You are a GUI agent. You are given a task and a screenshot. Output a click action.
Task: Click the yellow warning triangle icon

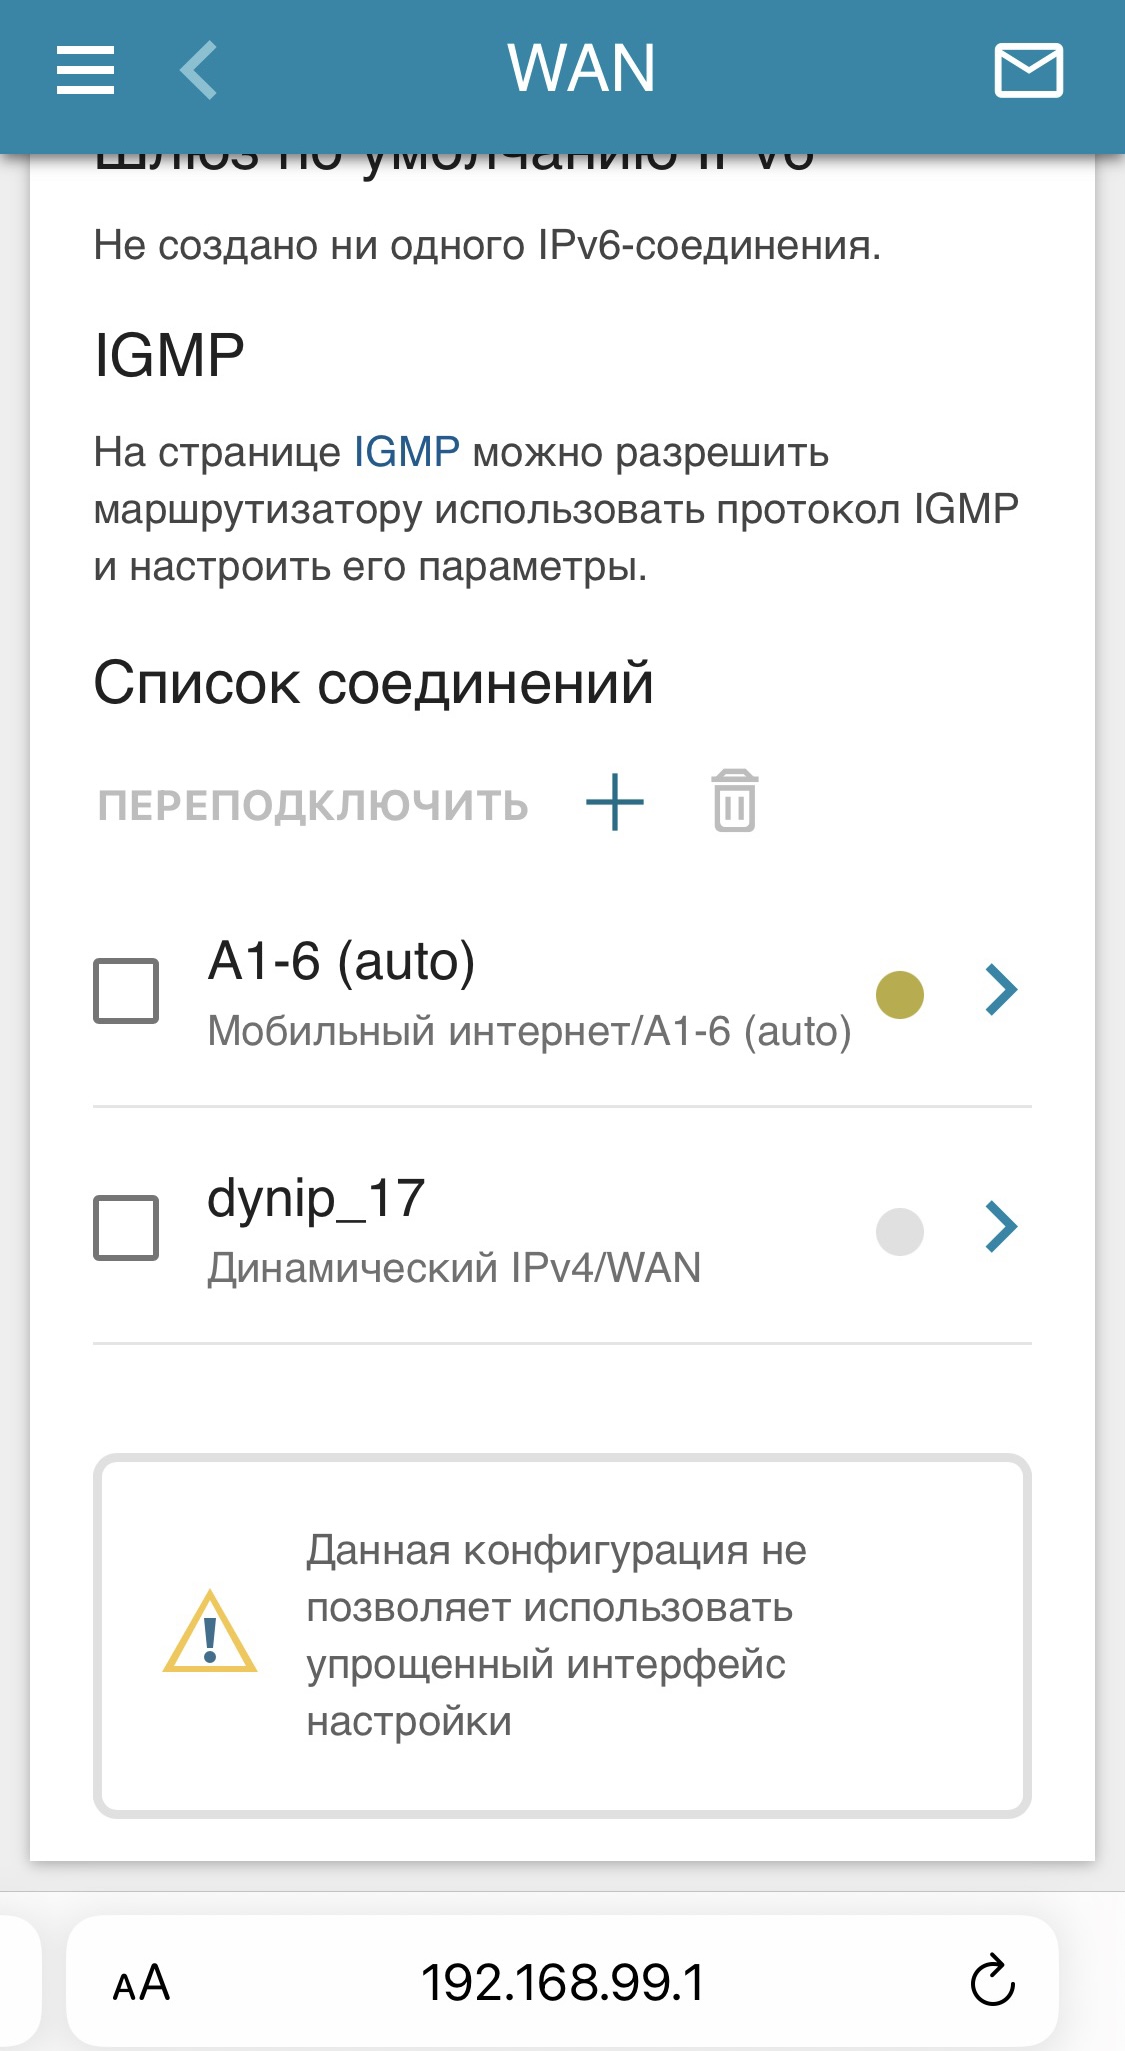[x=210, y=1634]
